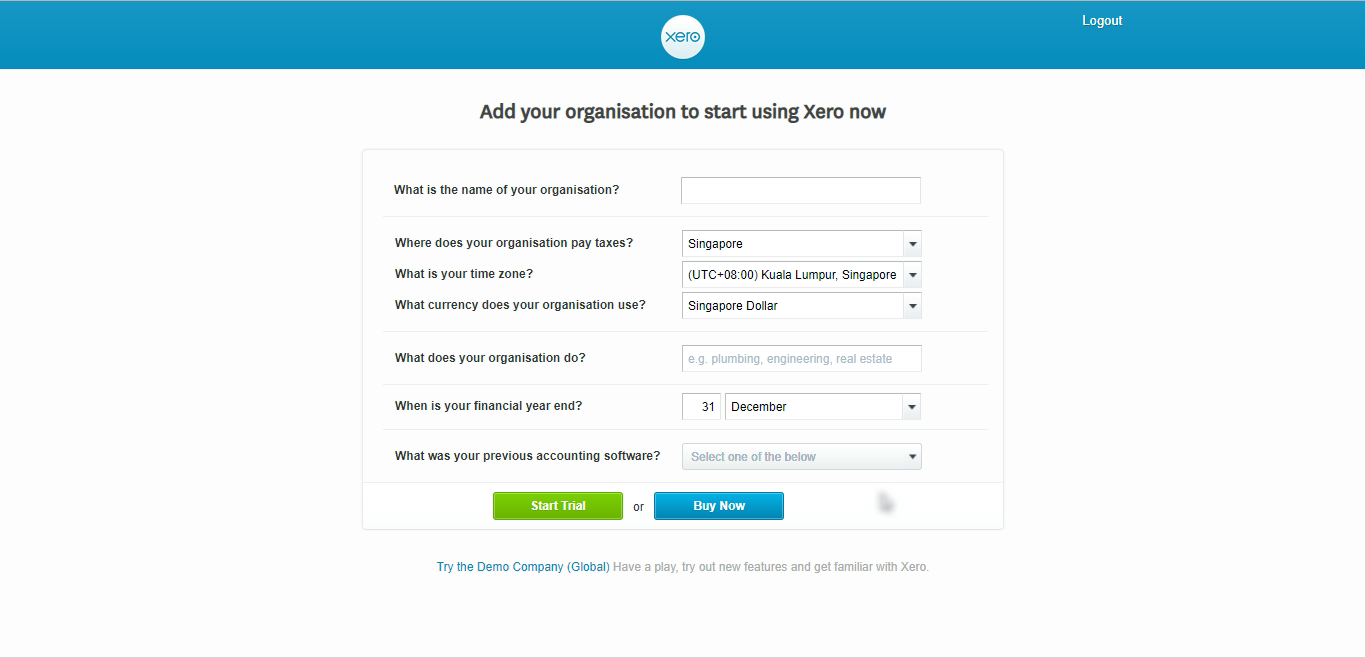Open the previous accounting software dropdown
Screen dimensions: 1365x657
(x=801, y=457)
